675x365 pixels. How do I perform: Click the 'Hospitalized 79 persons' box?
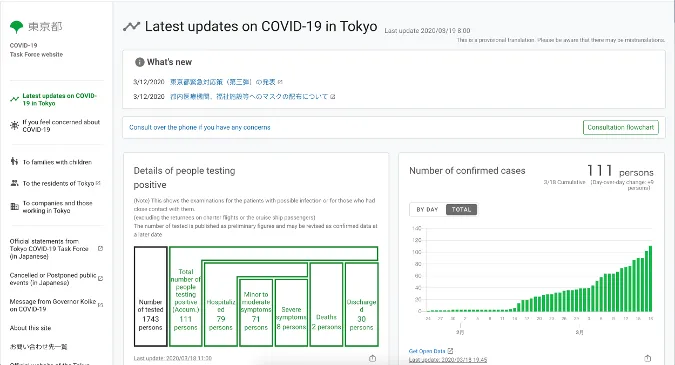coord(220,304)
